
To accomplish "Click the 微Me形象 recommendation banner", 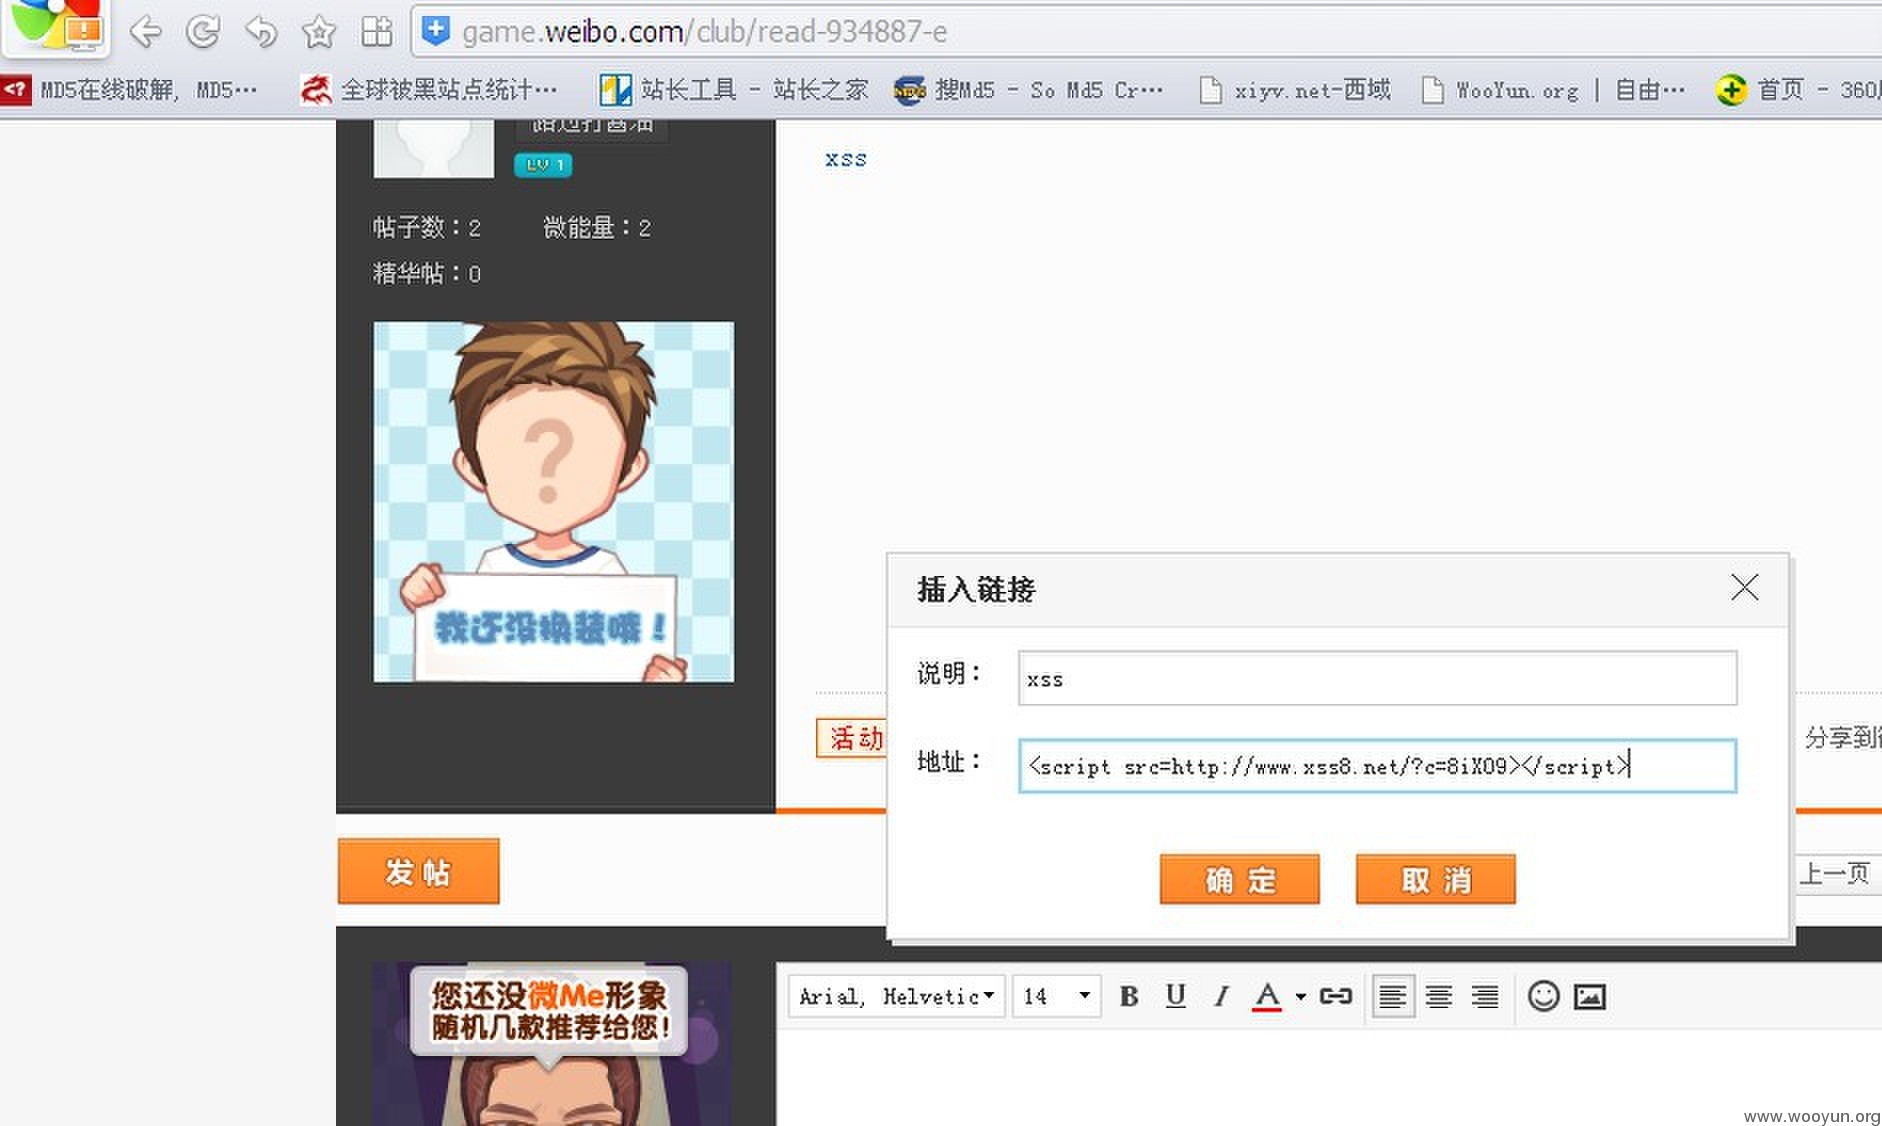I will tap(549, 1010).
